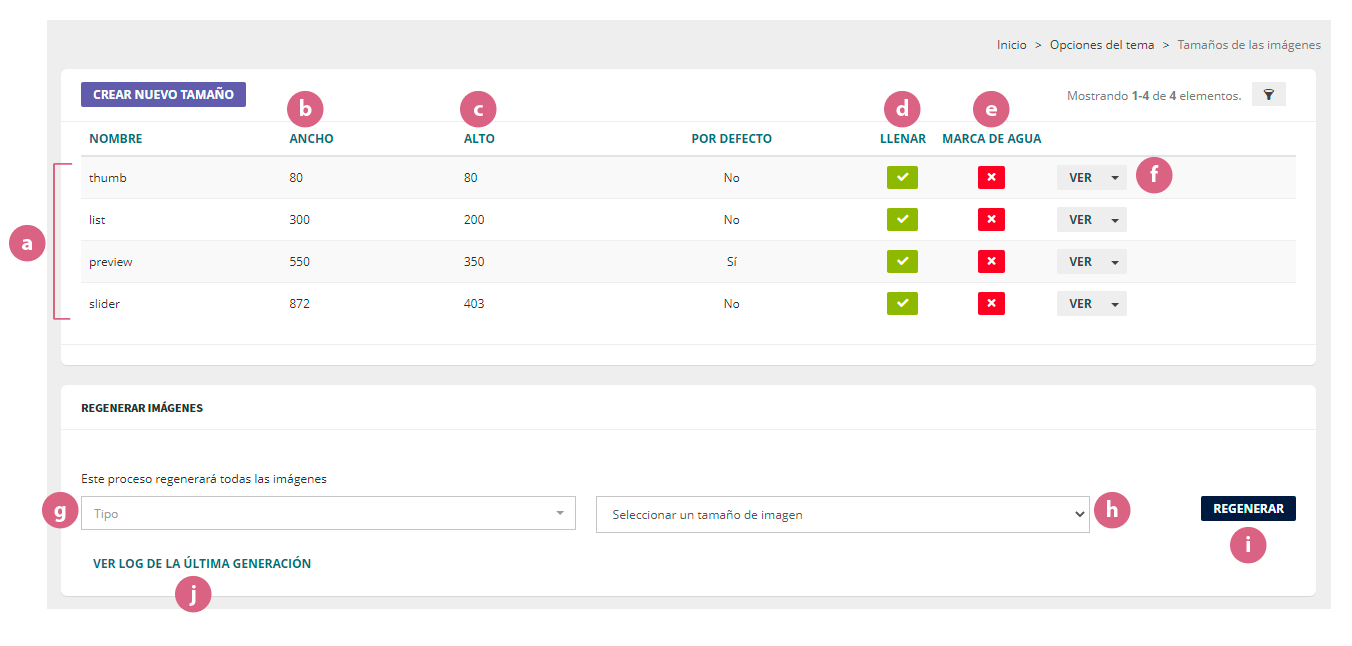
Task: Expand the VER dropdown arrow for slider
Action: tap(1115, 304)
